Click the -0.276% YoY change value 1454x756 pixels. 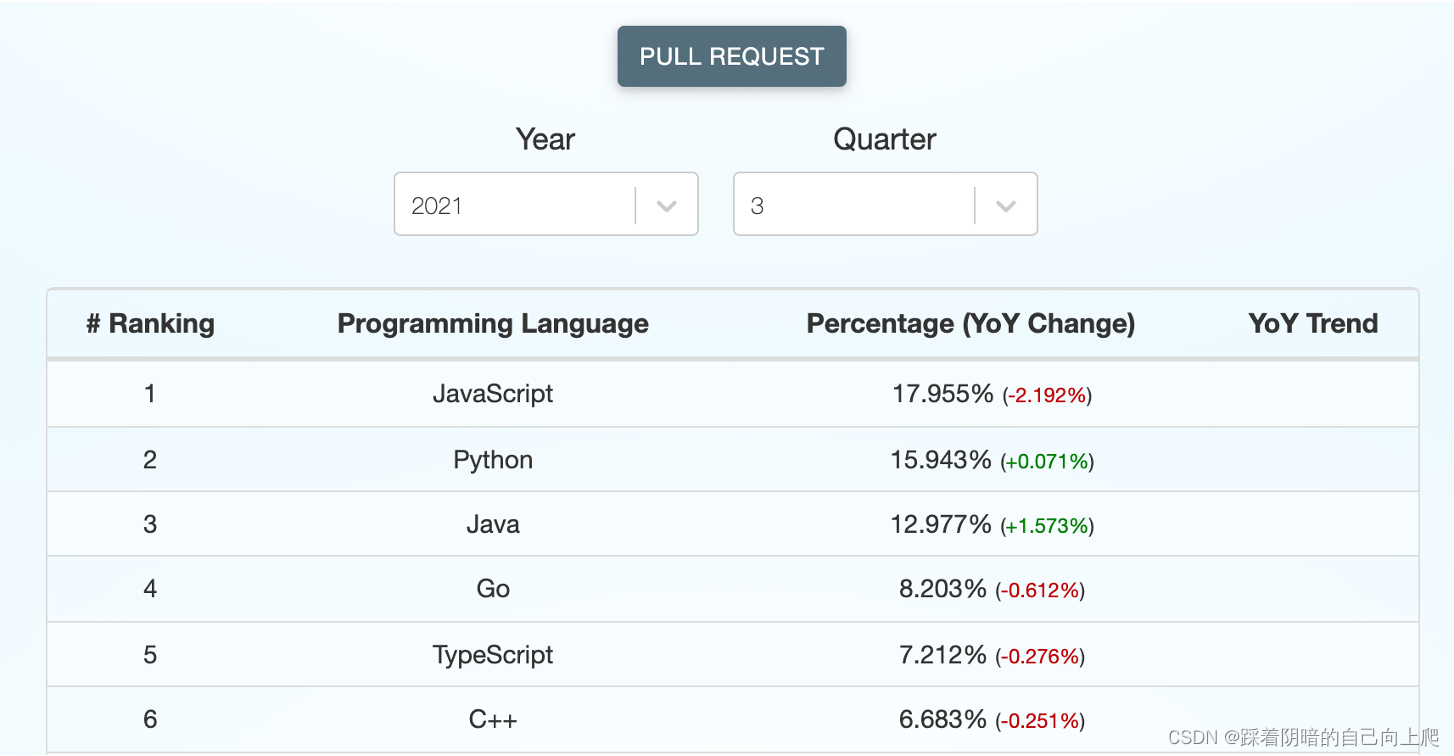pos(1040,657)
